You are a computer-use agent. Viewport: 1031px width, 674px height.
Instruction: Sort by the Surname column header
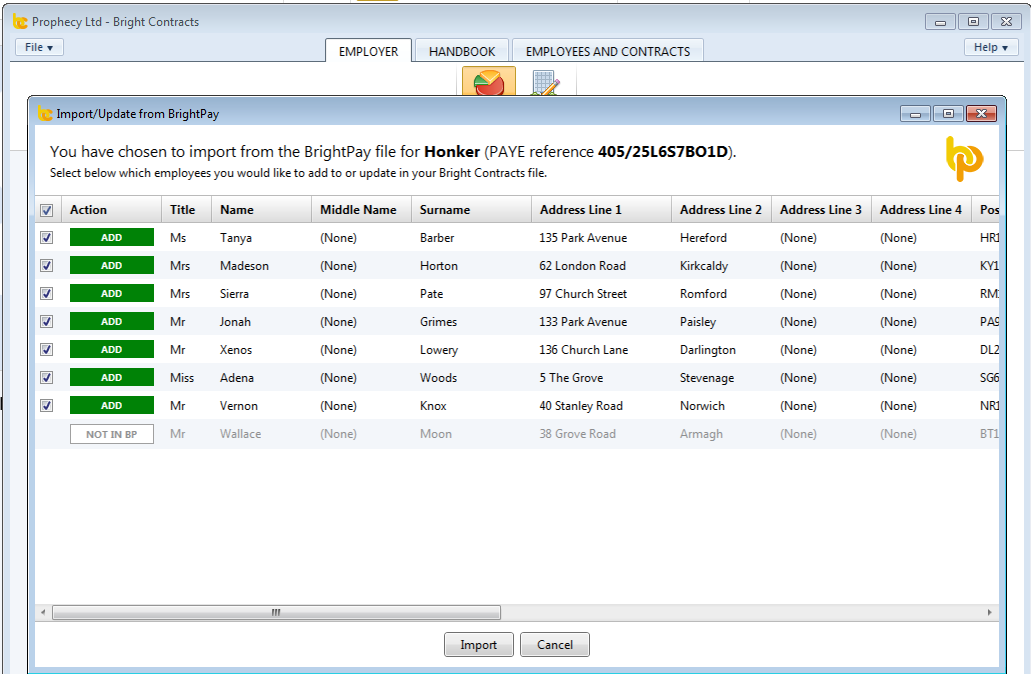471,210
